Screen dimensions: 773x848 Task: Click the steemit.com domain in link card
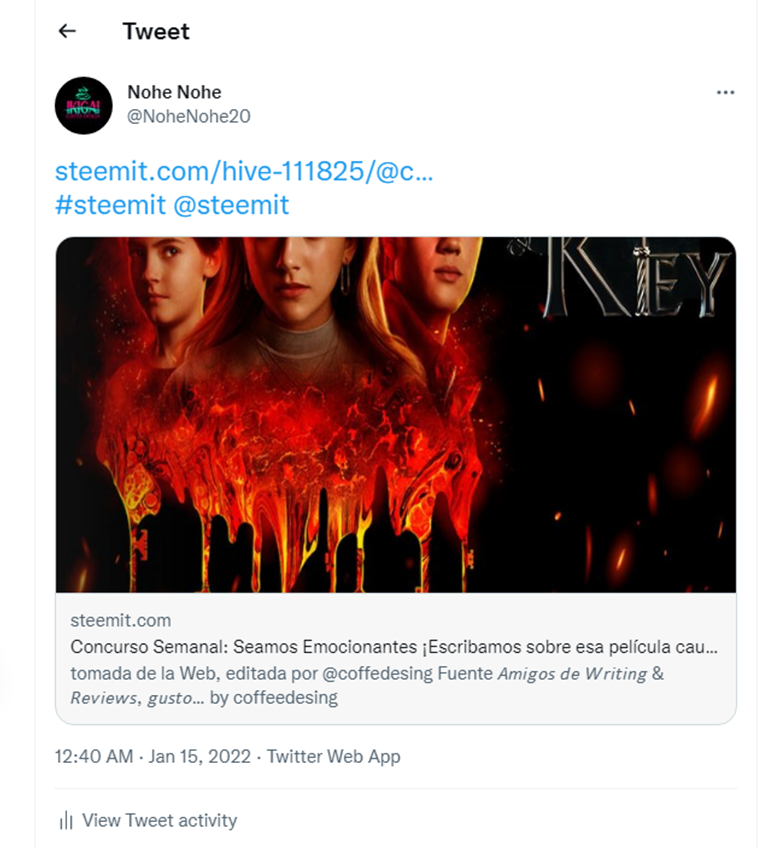click(121, 620)
